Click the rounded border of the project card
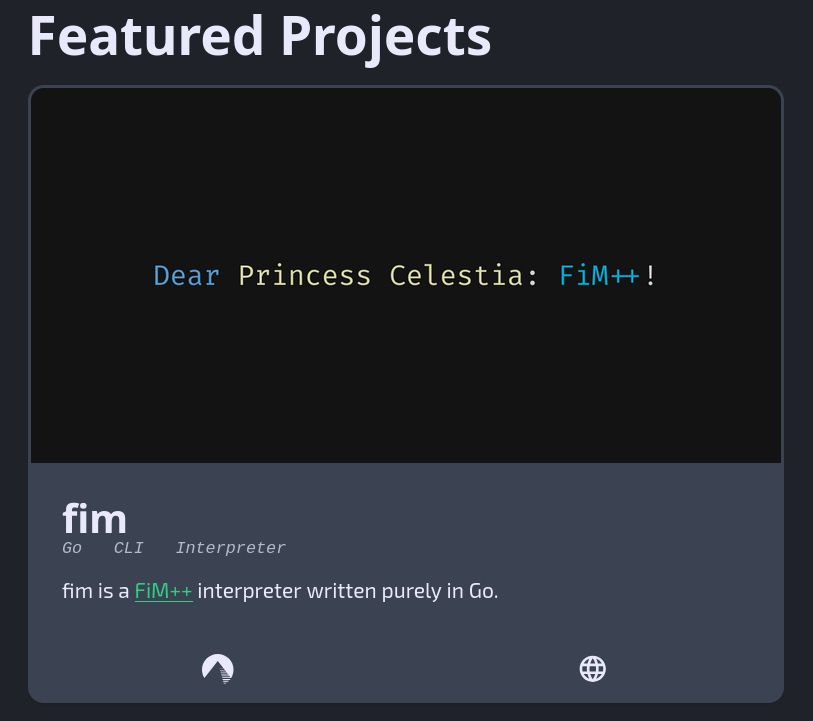 [405, 88]
